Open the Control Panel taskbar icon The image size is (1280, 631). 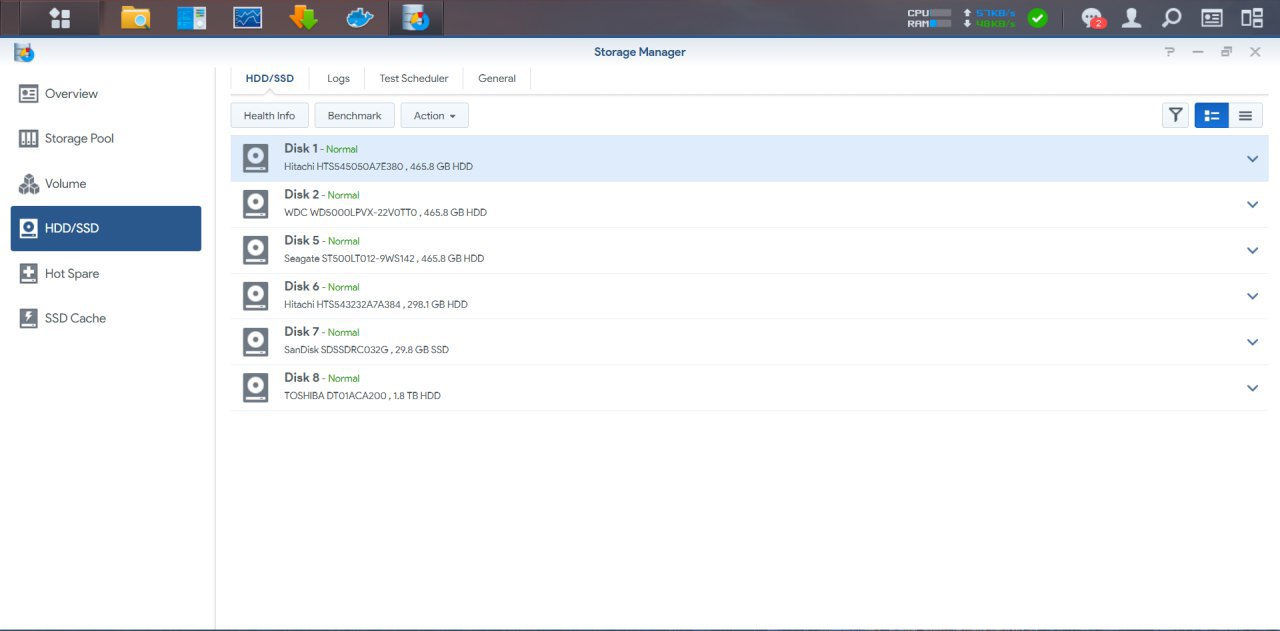pyautogui.click(x=191, y=18)
